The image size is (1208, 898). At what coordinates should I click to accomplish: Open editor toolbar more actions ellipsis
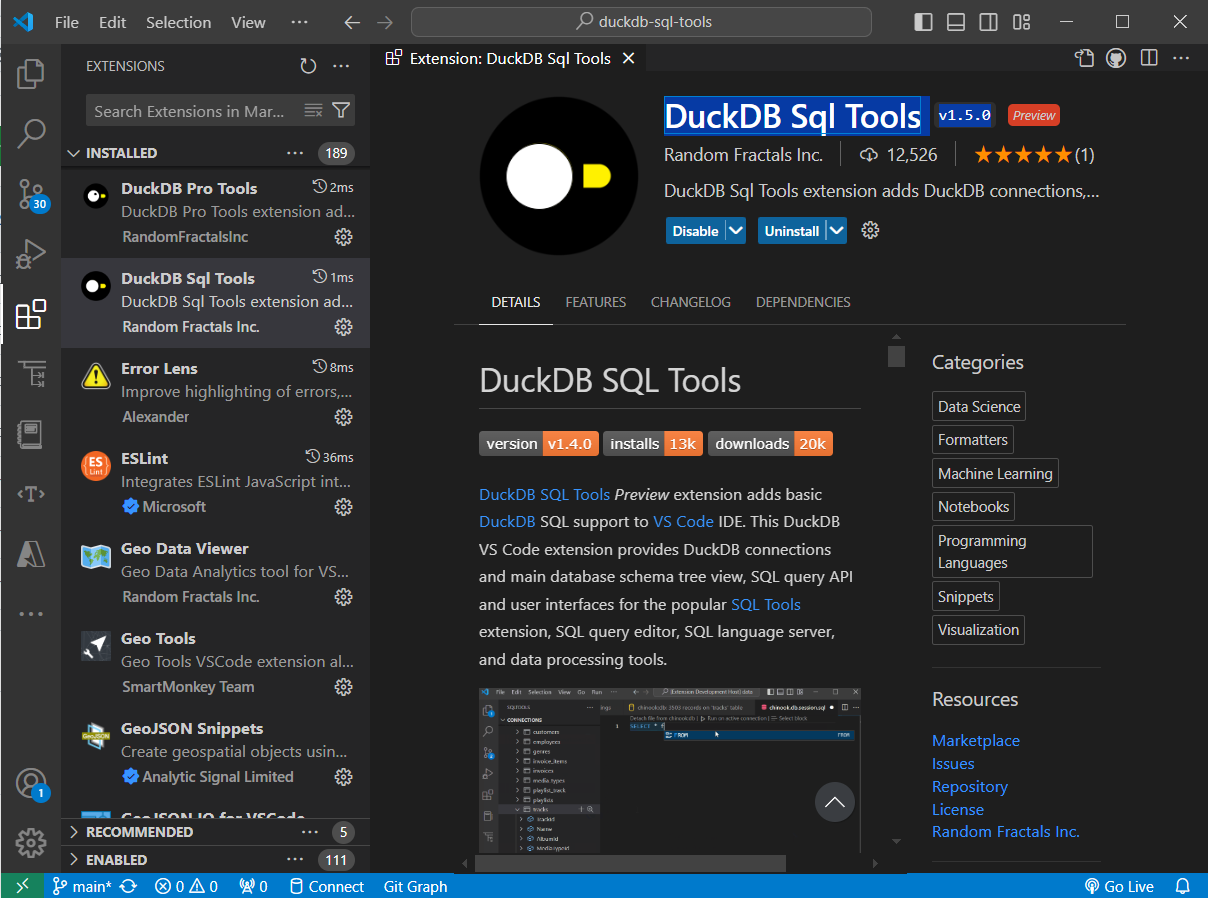(x=1182, y=58)
